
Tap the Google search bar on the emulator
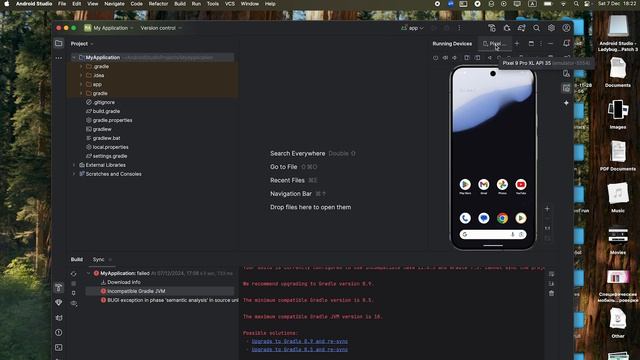[493, 234]
